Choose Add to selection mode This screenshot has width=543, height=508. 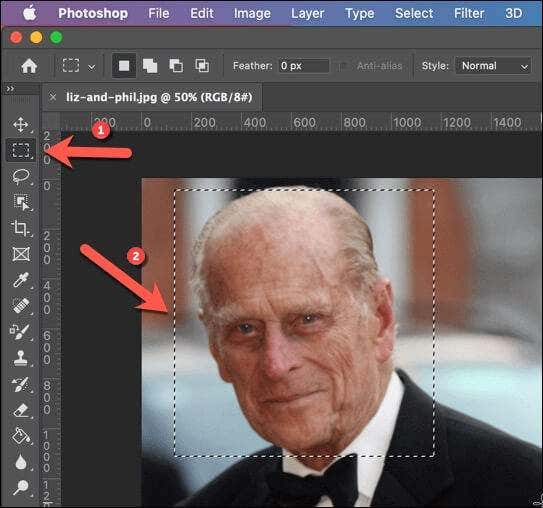click(150, 66)
